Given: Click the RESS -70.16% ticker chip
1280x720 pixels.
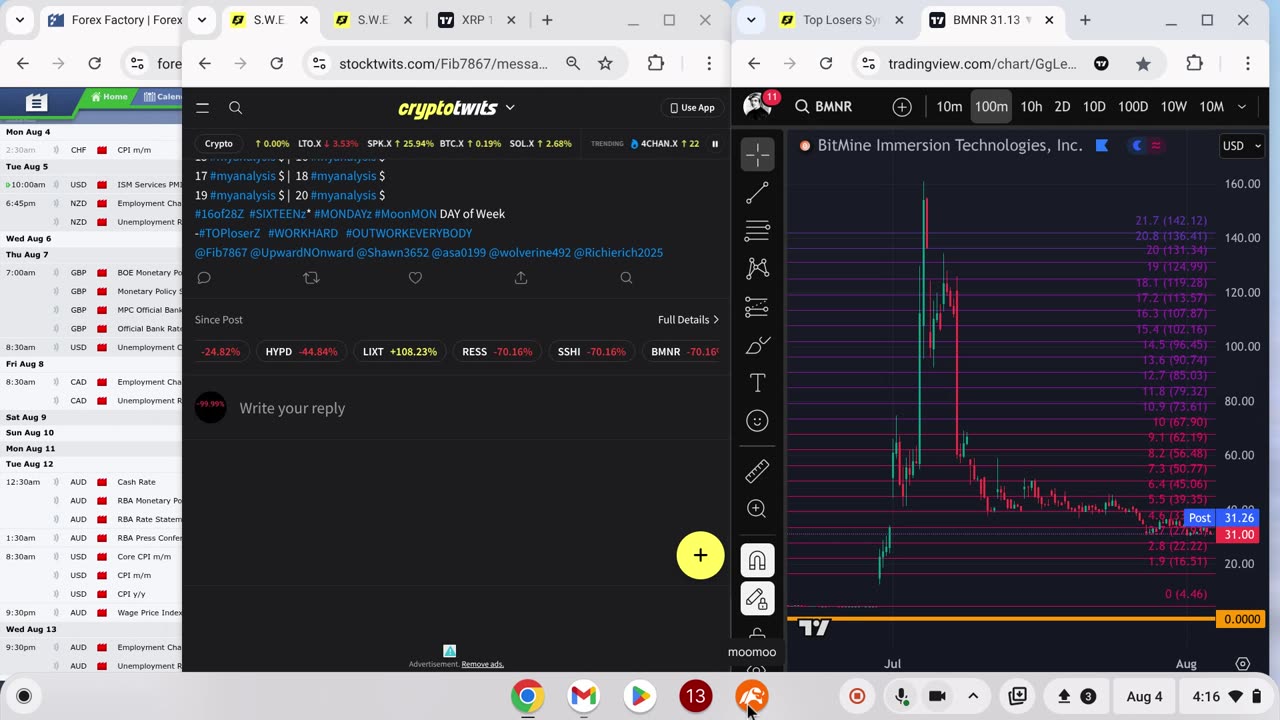Looking at the screenshot, I should click(497, 352).
